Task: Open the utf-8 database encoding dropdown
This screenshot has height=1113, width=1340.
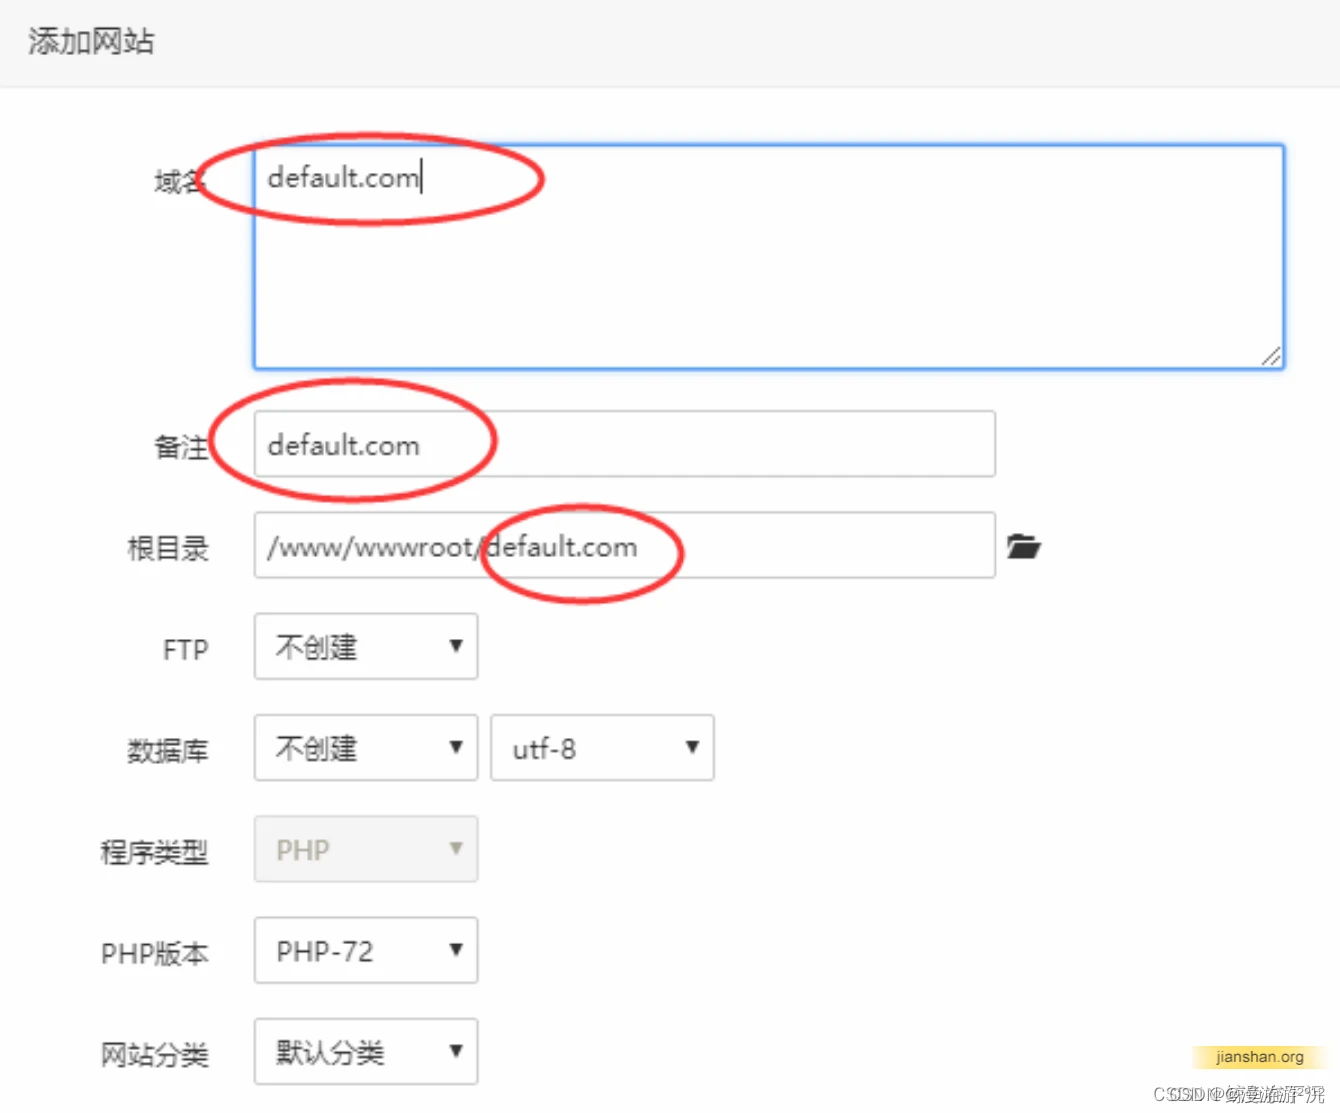Action: pyautogui.click(x=602, y=747)
